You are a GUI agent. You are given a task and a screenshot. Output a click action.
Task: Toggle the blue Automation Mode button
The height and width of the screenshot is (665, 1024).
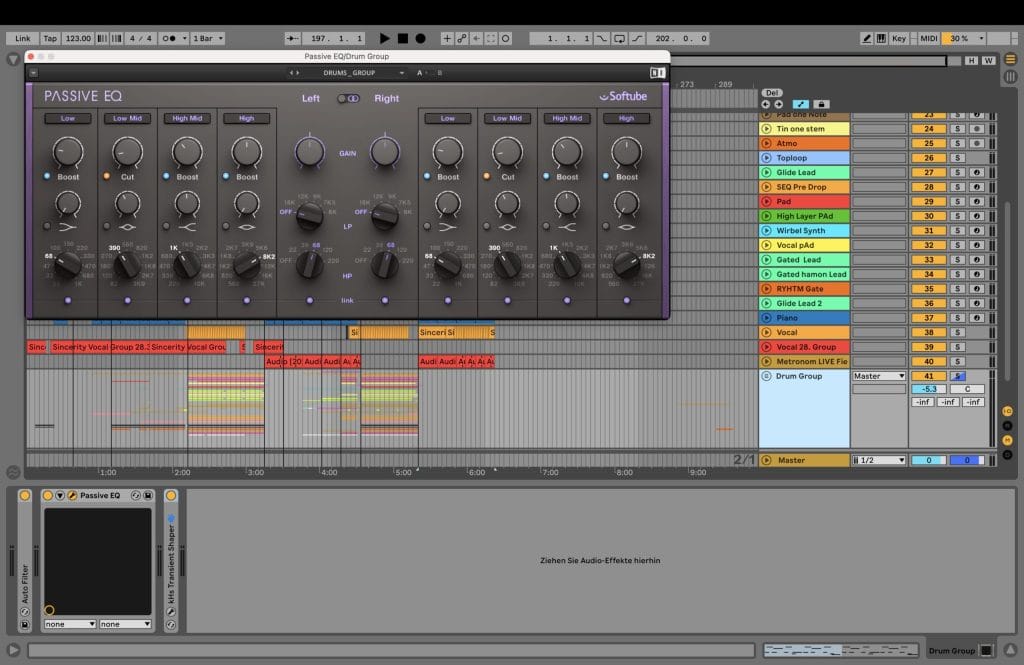coord(801,104)
